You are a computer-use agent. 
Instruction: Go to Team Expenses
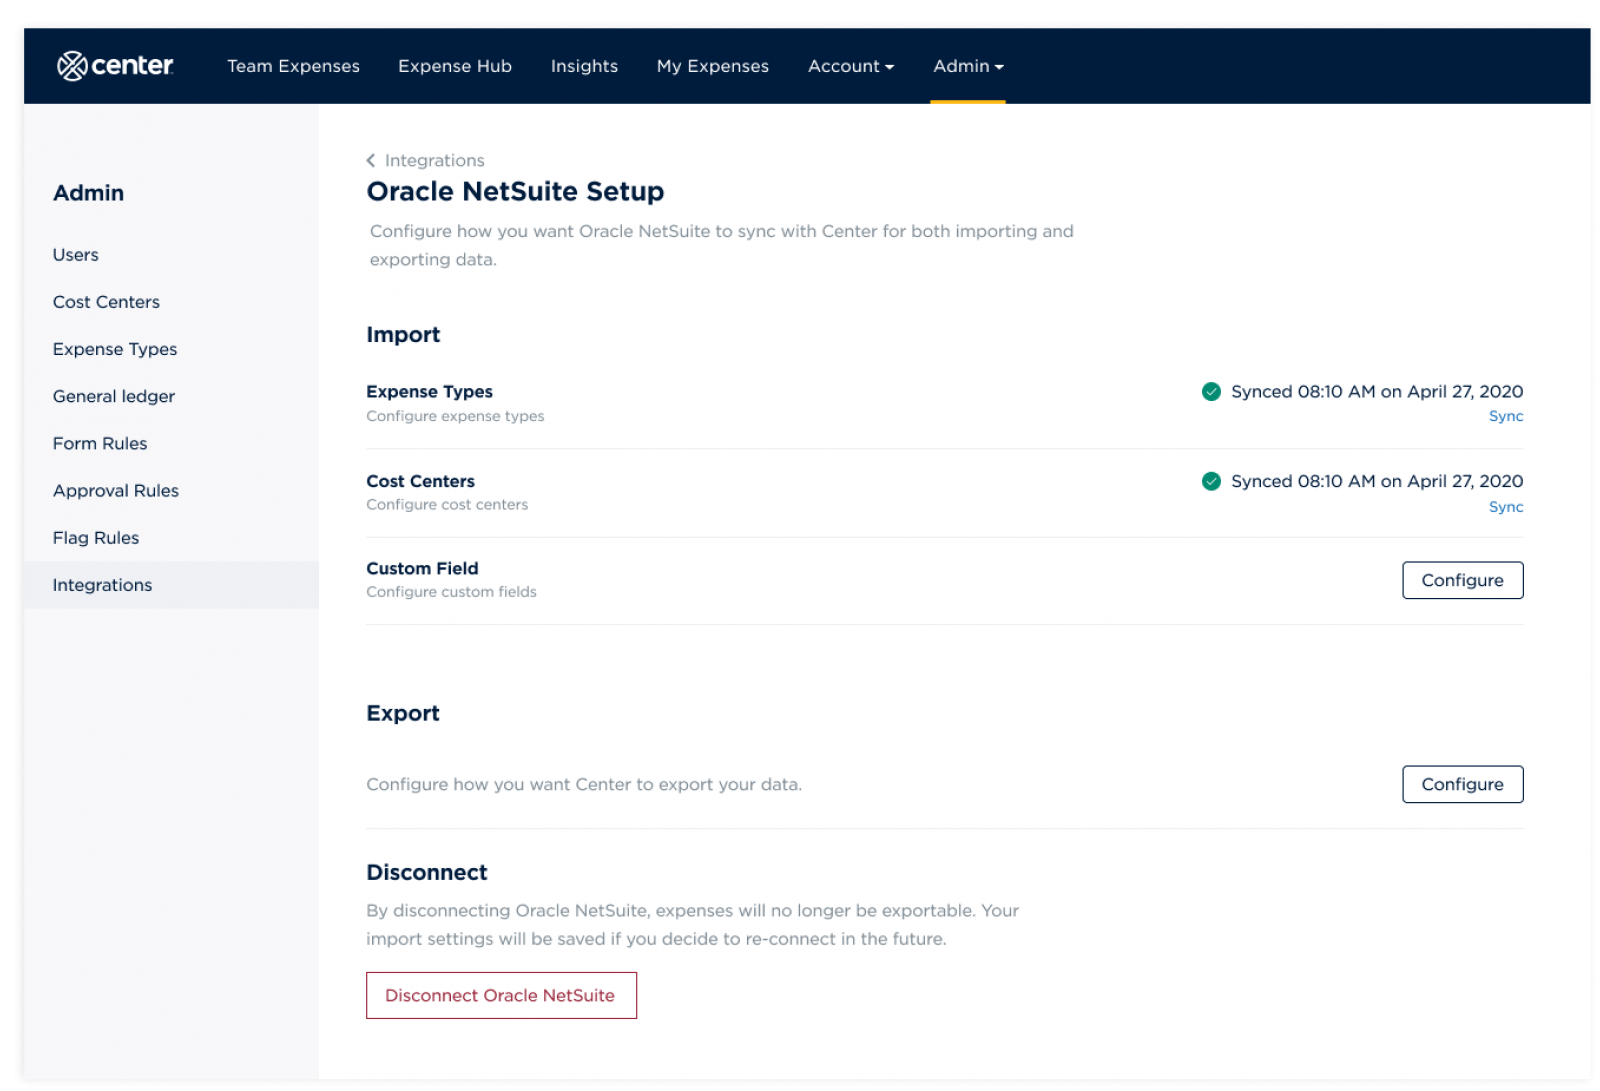[293, 66]
